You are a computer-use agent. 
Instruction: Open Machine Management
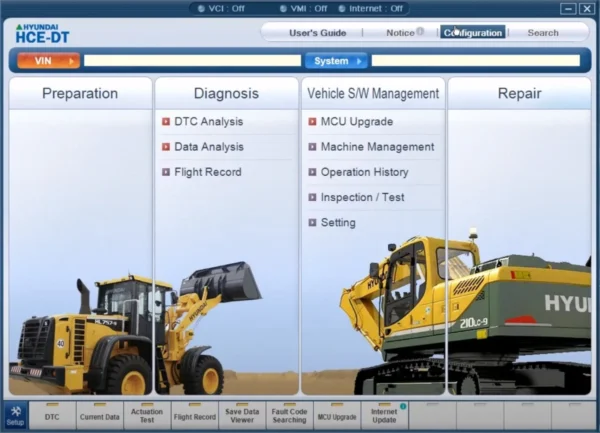(x=377, y=147)
